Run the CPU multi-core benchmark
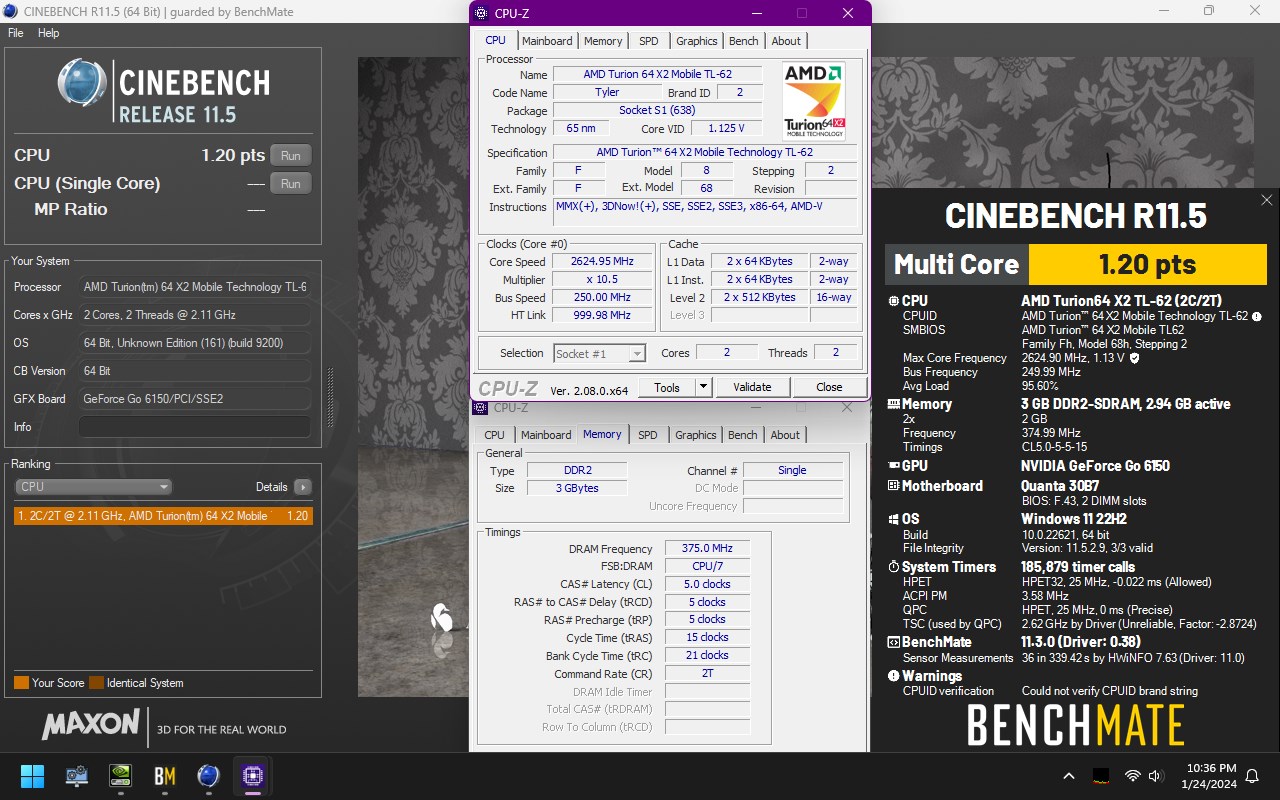Viewport: 1280px width, 800px height. coord(291,155)
